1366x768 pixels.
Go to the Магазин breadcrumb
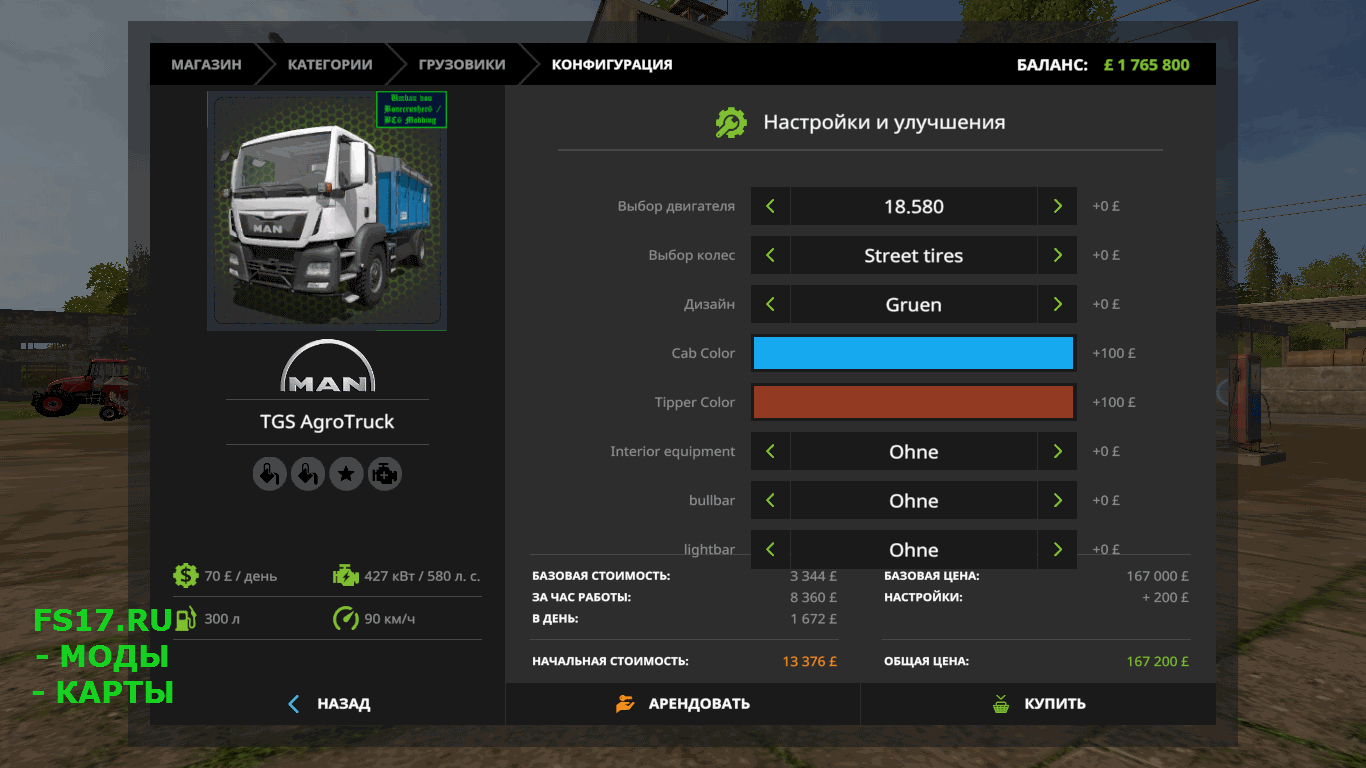(206, 64)
